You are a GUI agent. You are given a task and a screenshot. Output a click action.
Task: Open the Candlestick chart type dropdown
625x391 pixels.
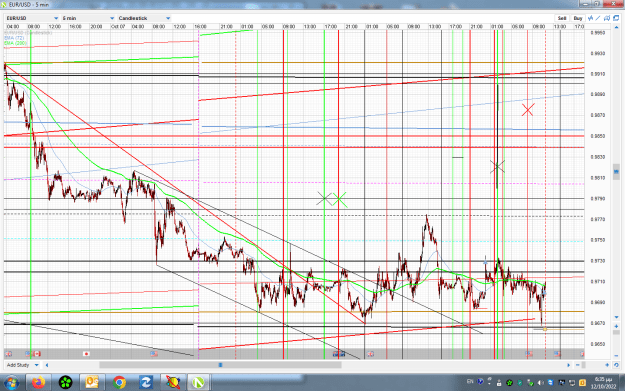point(144,18)
